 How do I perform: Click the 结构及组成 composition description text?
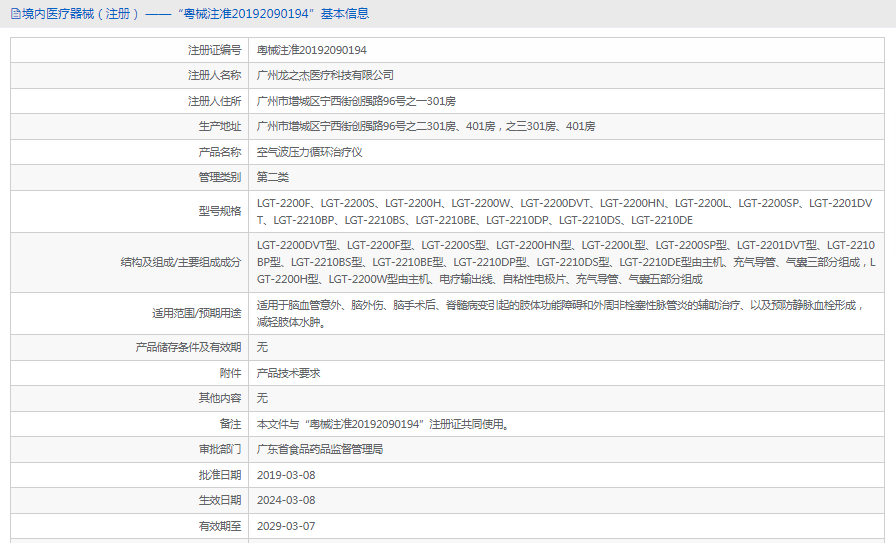[565, 262]
